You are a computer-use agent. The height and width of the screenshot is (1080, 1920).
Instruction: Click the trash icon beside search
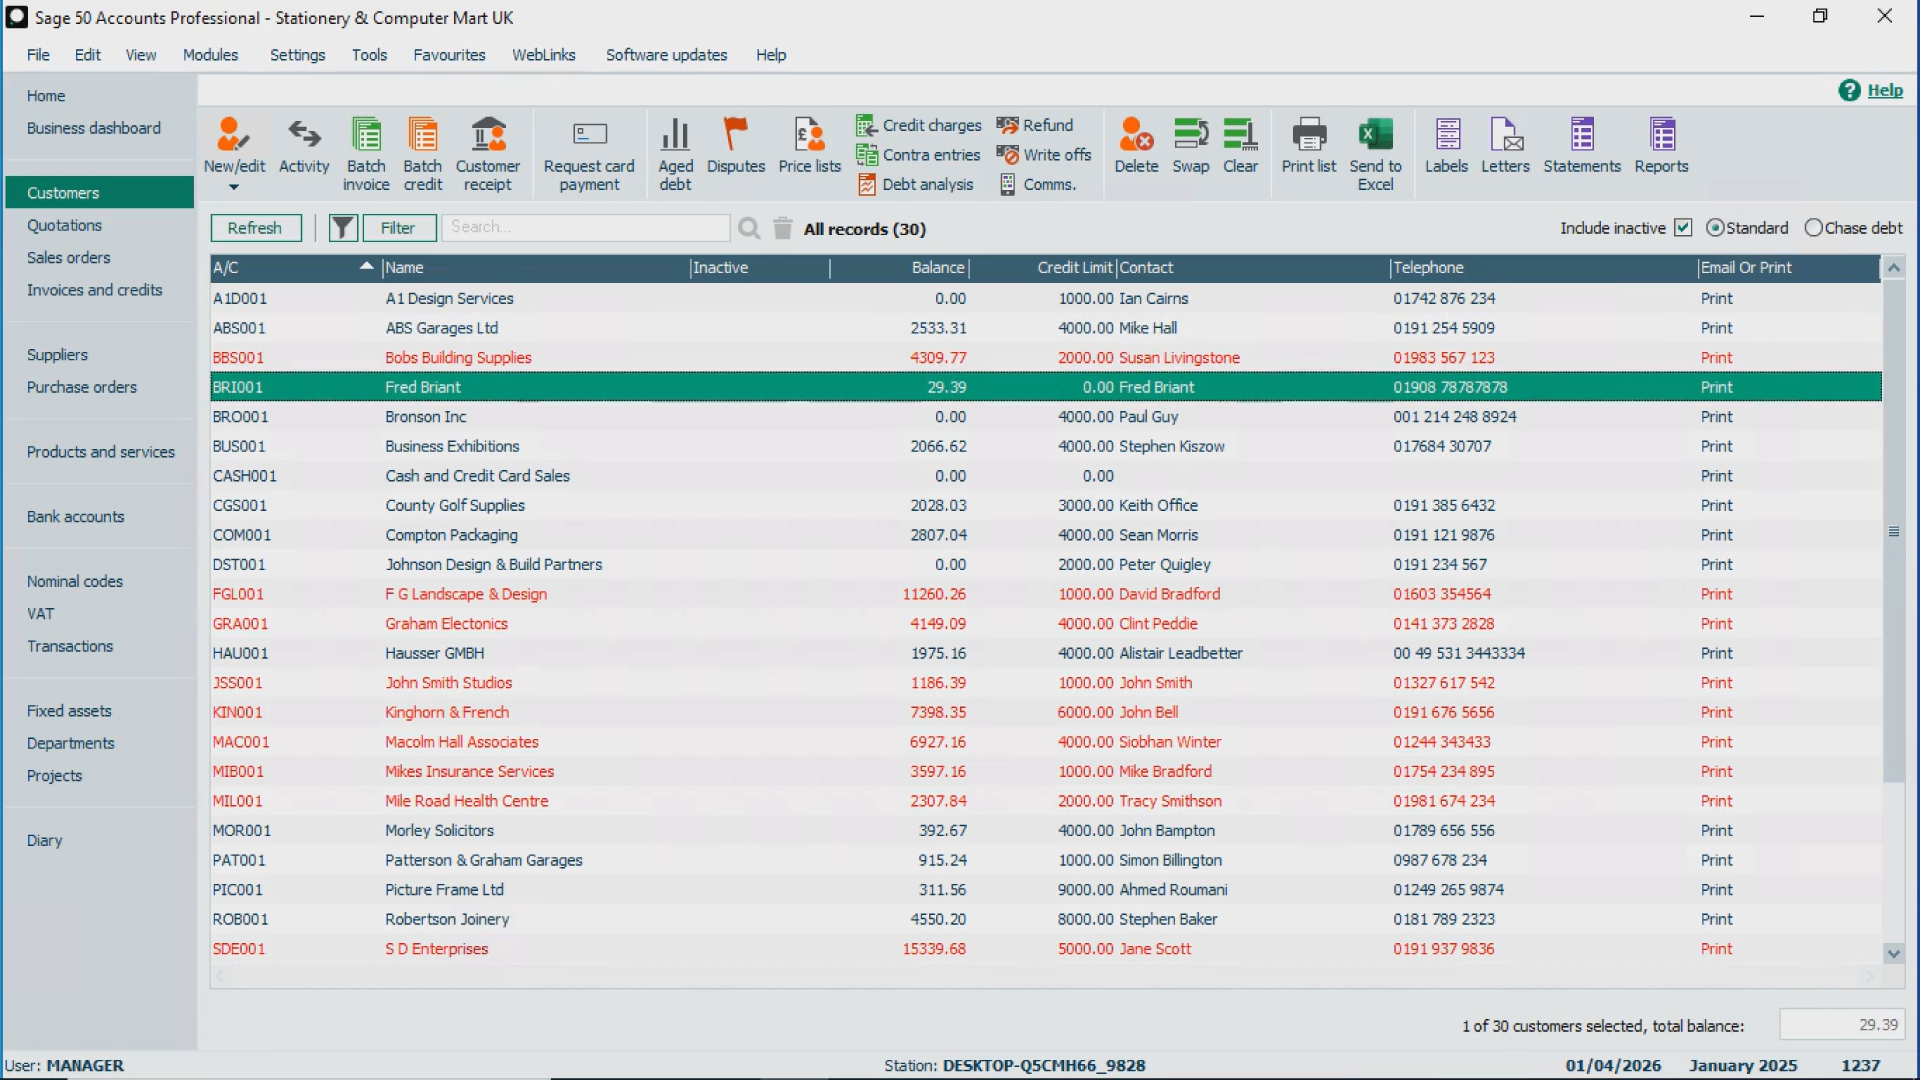(x=783, y=229)
